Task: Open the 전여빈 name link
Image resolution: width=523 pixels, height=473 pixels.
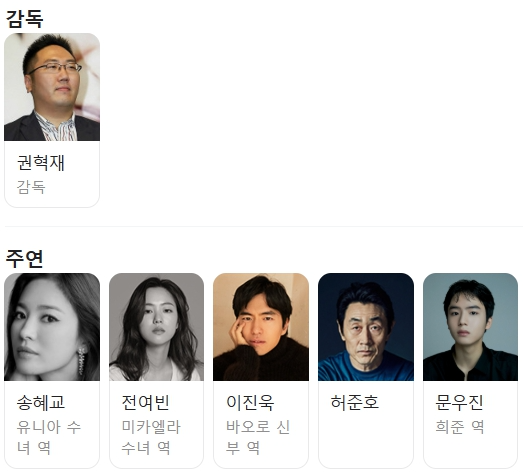Action: tap(145, 402)
